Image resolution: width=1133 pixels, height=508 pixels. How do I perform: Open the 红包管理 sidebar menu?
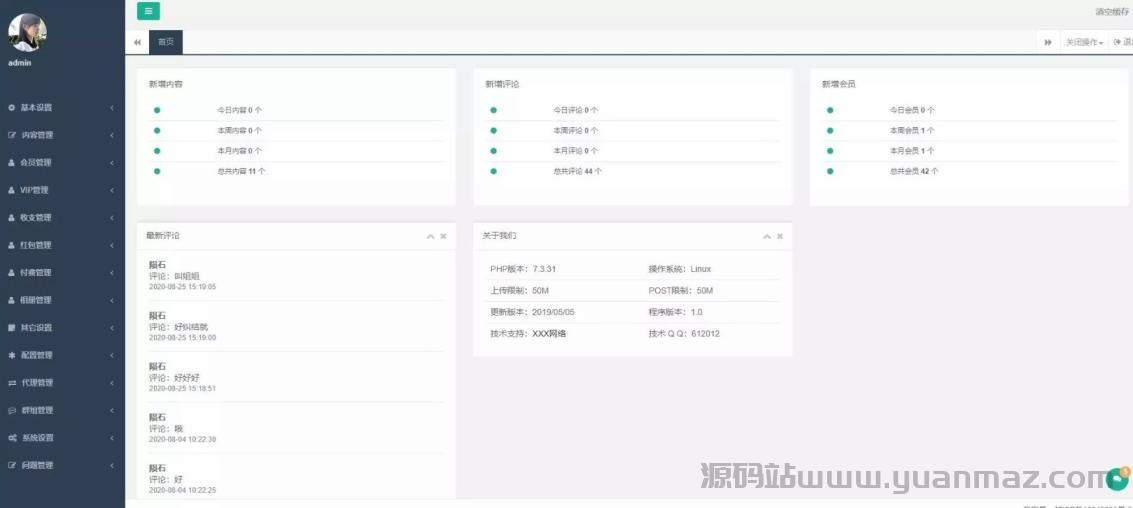tap(35, 245)
